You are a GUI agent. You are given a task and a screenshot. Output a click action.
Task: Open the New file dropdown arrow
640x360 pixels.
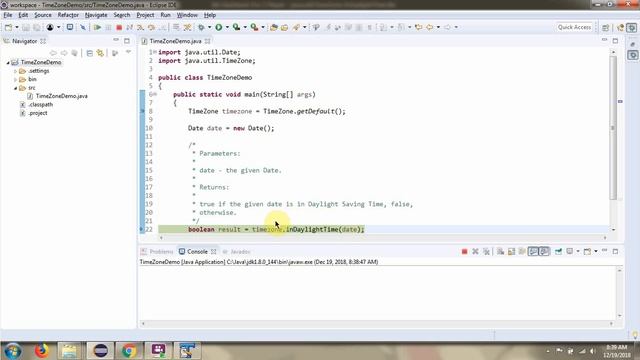pos(17,27)
